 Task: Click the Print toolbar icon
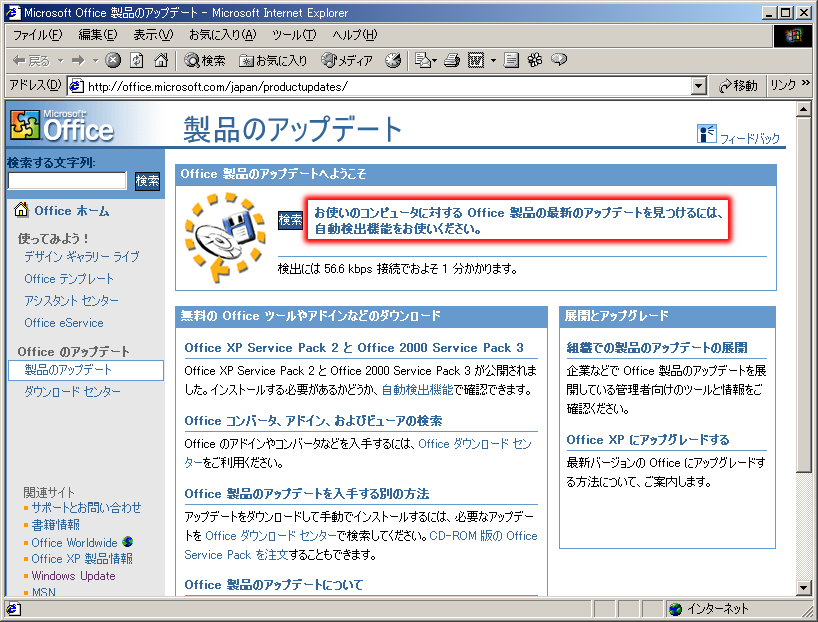click(452, 61)
